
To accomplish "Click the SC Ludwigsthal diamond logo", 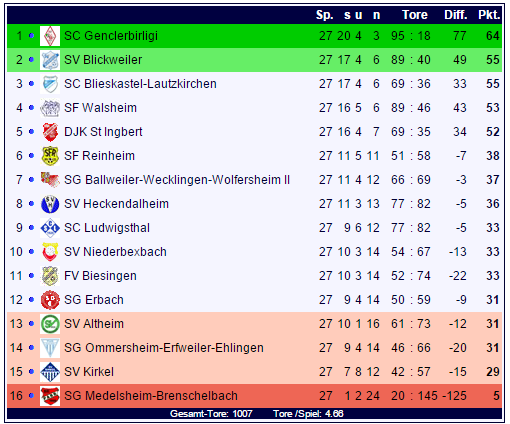I will 50,228.
